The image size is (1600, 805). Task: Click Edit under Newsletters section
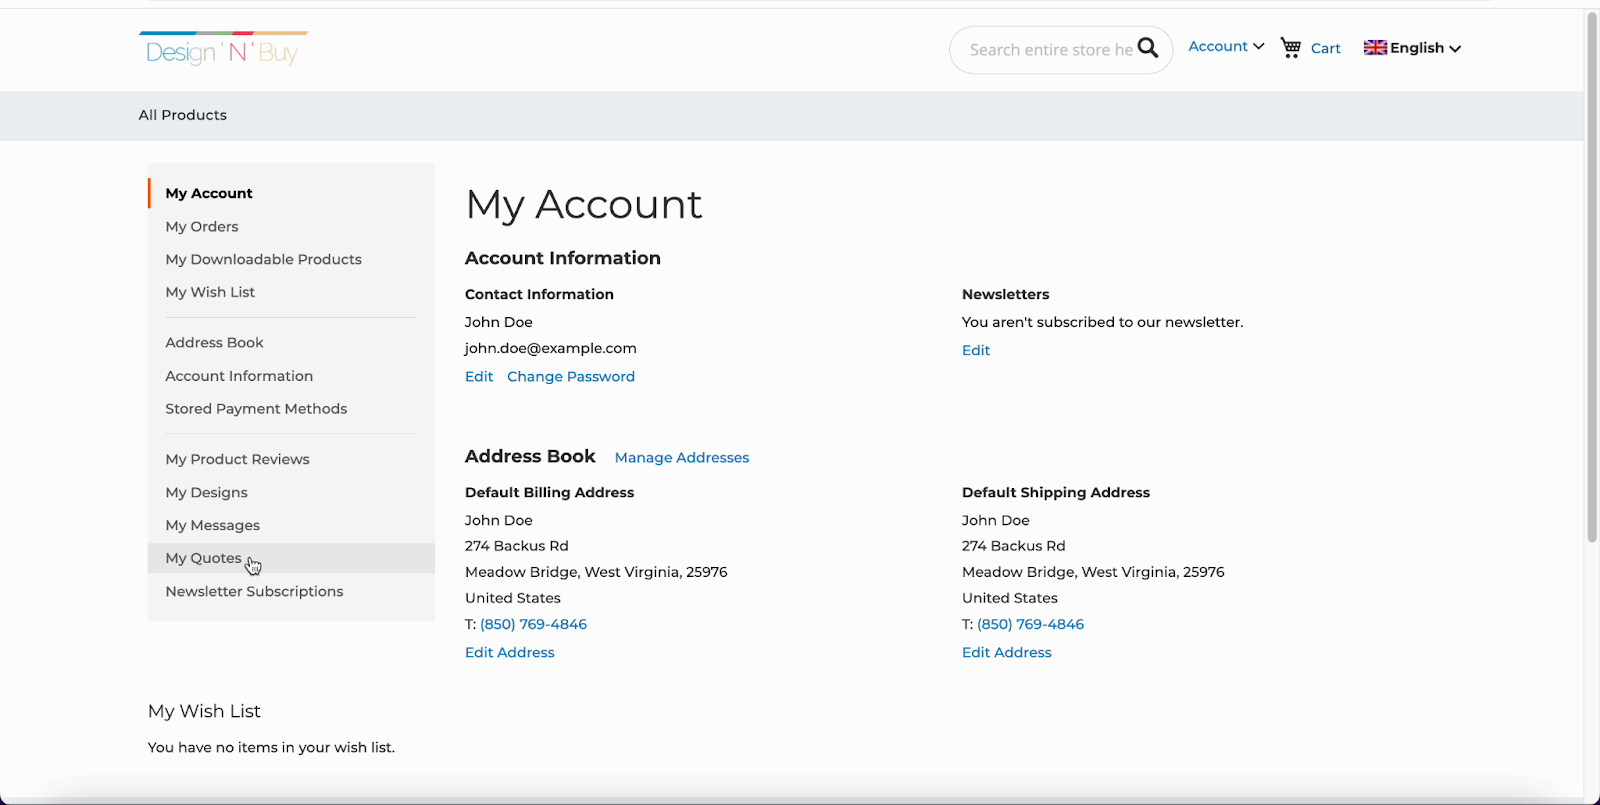tap(975, 351)
